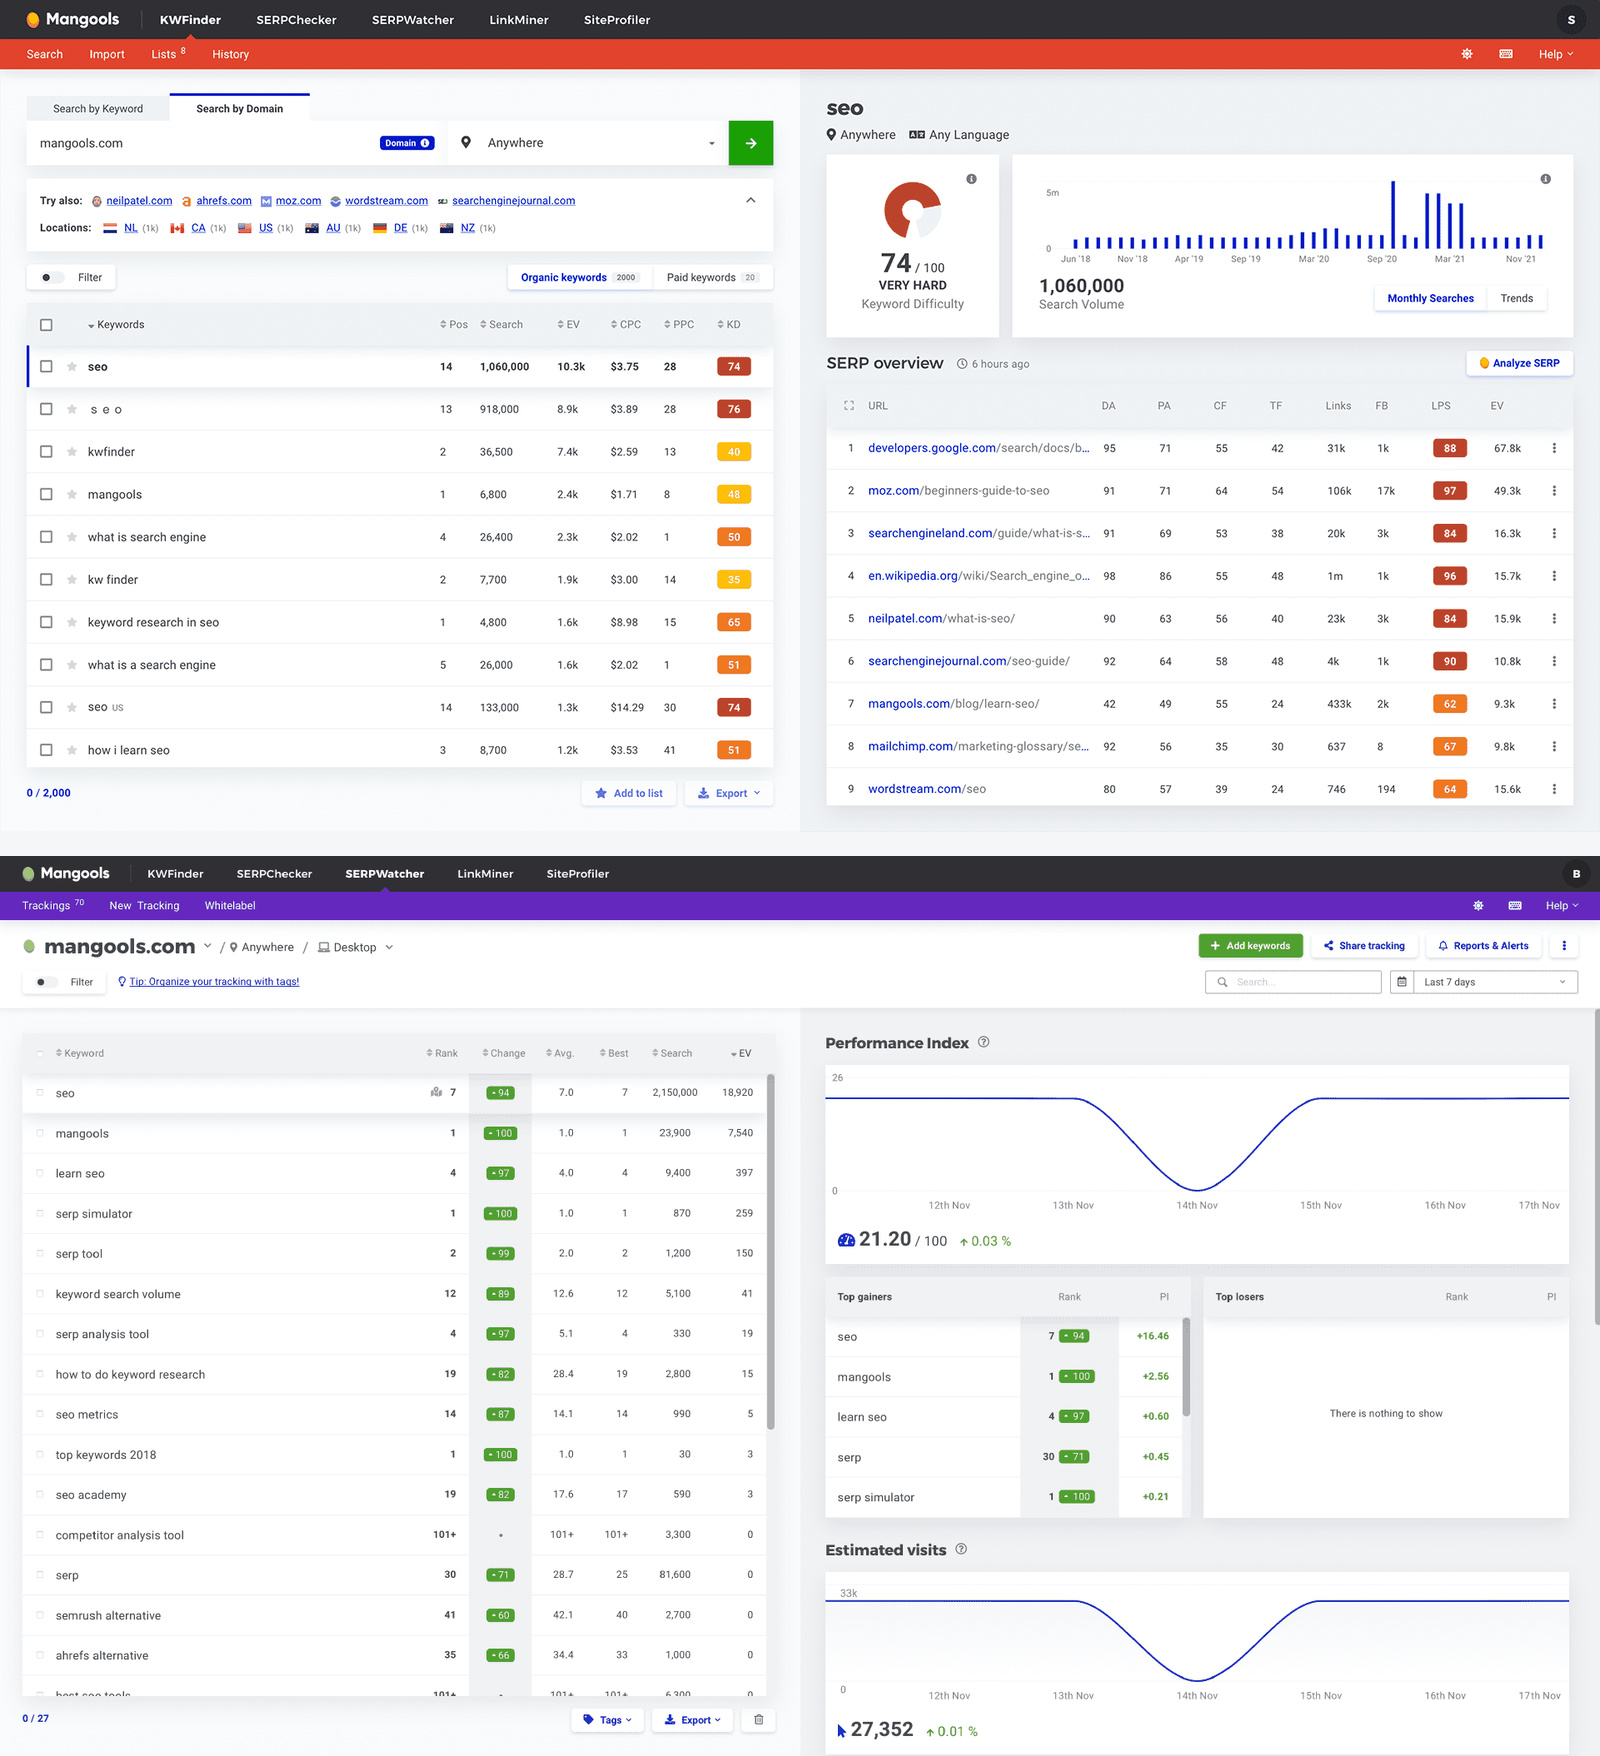Star the 'keyword research in seo' row
Viewport: 1600px width, 1756px height.
tap(72, 622)
